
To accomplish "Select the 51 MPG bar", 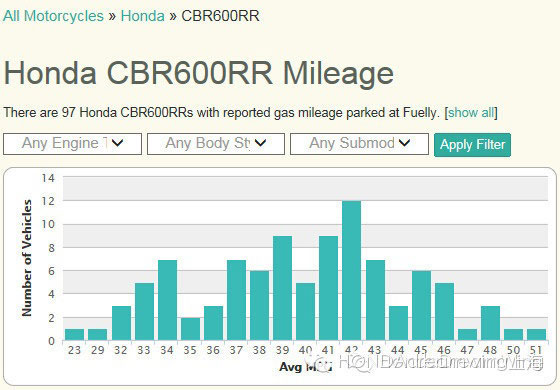I will click(x=536, y=334).
